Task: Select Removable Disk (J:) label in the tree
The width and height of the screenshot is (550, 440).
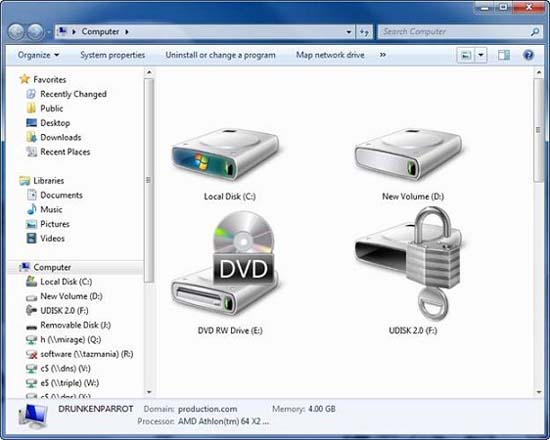Action: coord(75,325)
